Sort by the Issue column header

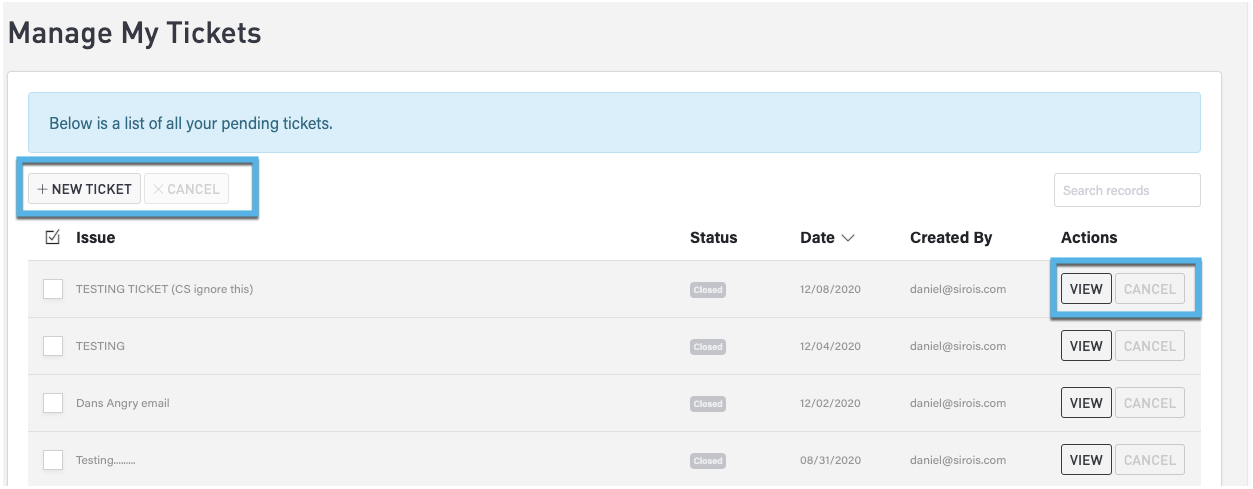point(95,238)
